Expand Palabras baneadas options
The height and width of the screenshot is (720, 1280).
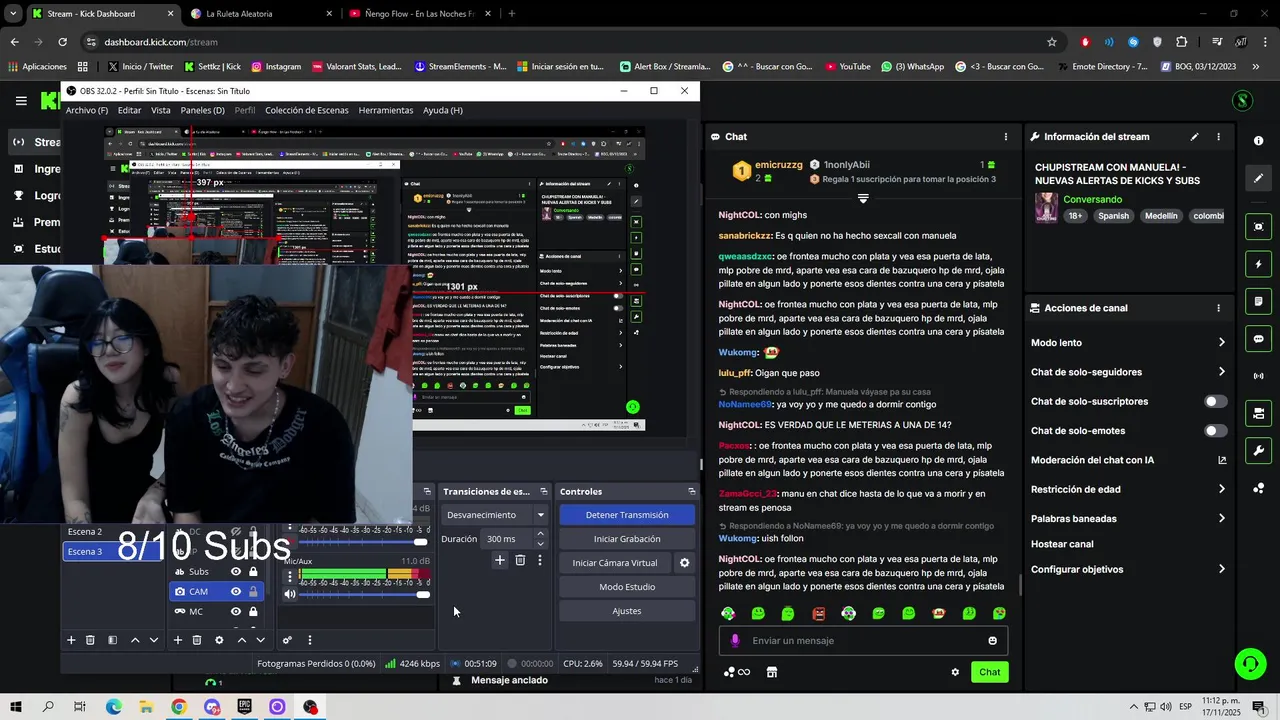[x=1221, y=518]
